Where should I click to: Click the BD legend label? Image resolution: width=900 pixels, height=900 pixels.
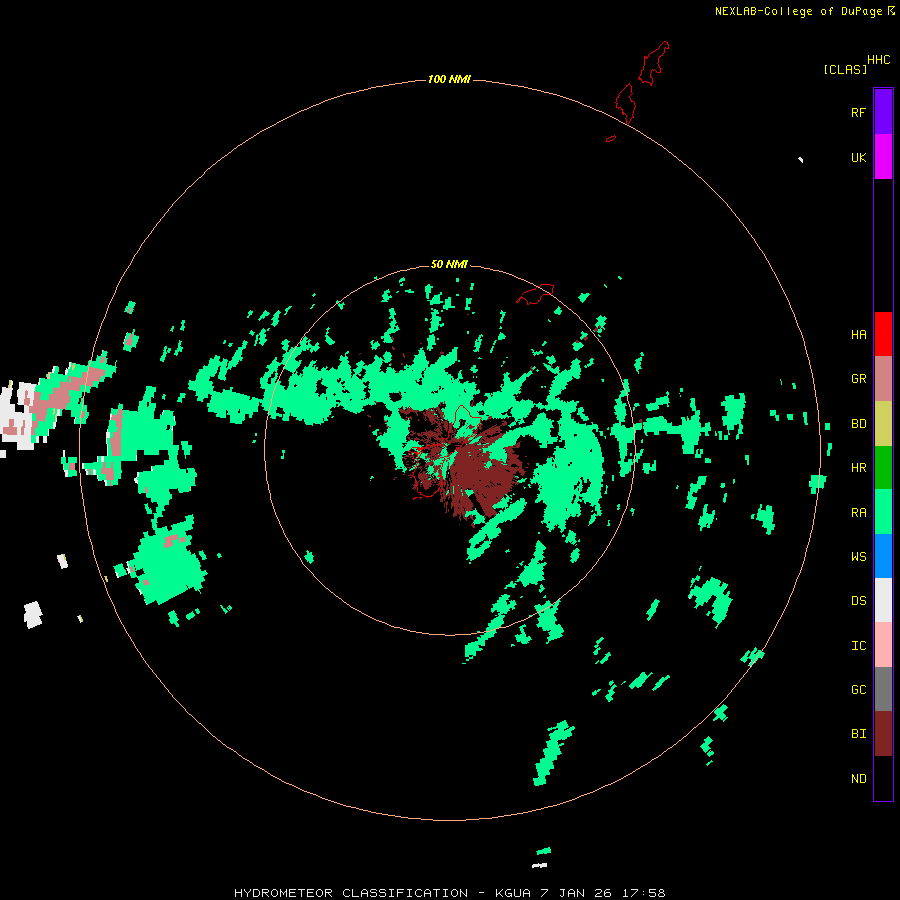(858, 424)
